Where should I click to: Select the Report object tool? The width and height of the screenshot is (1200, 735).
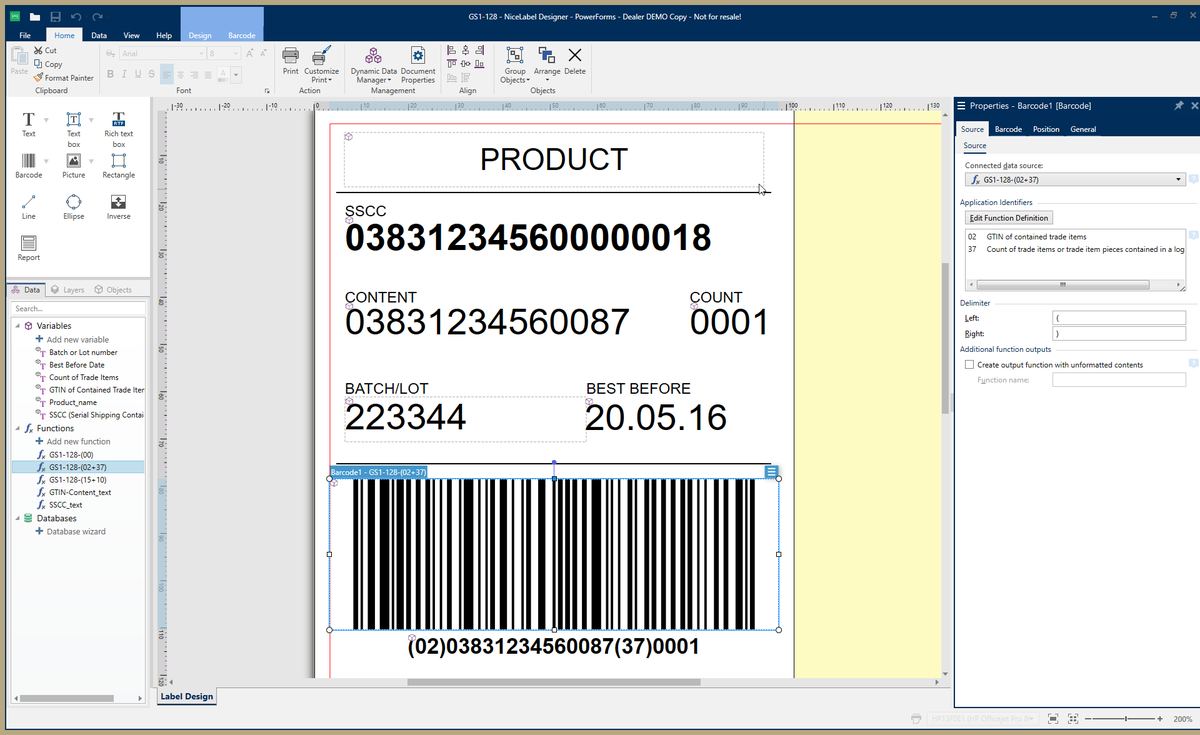28,248
